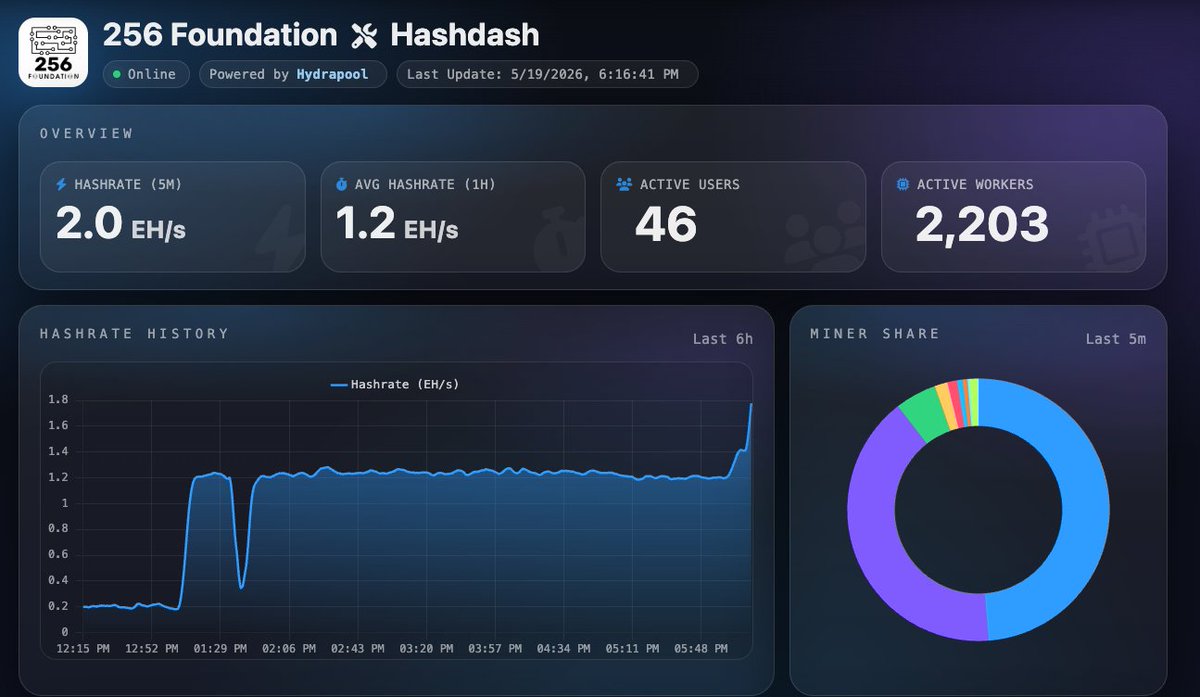Click the '01:29 PM' axis label
1200x697 pixels.
click(219, 649)
